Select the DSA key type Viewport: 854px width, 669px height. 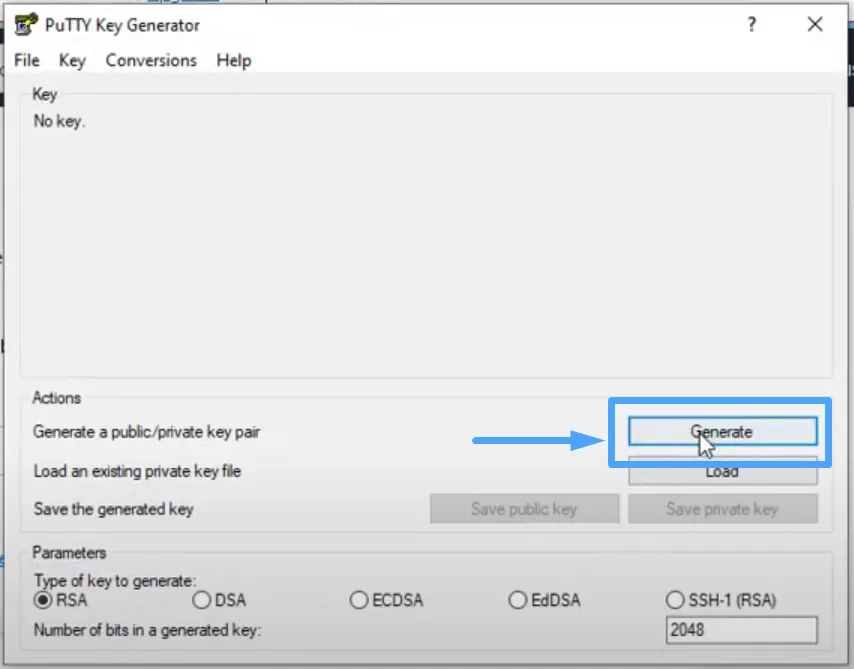(219, 600)
